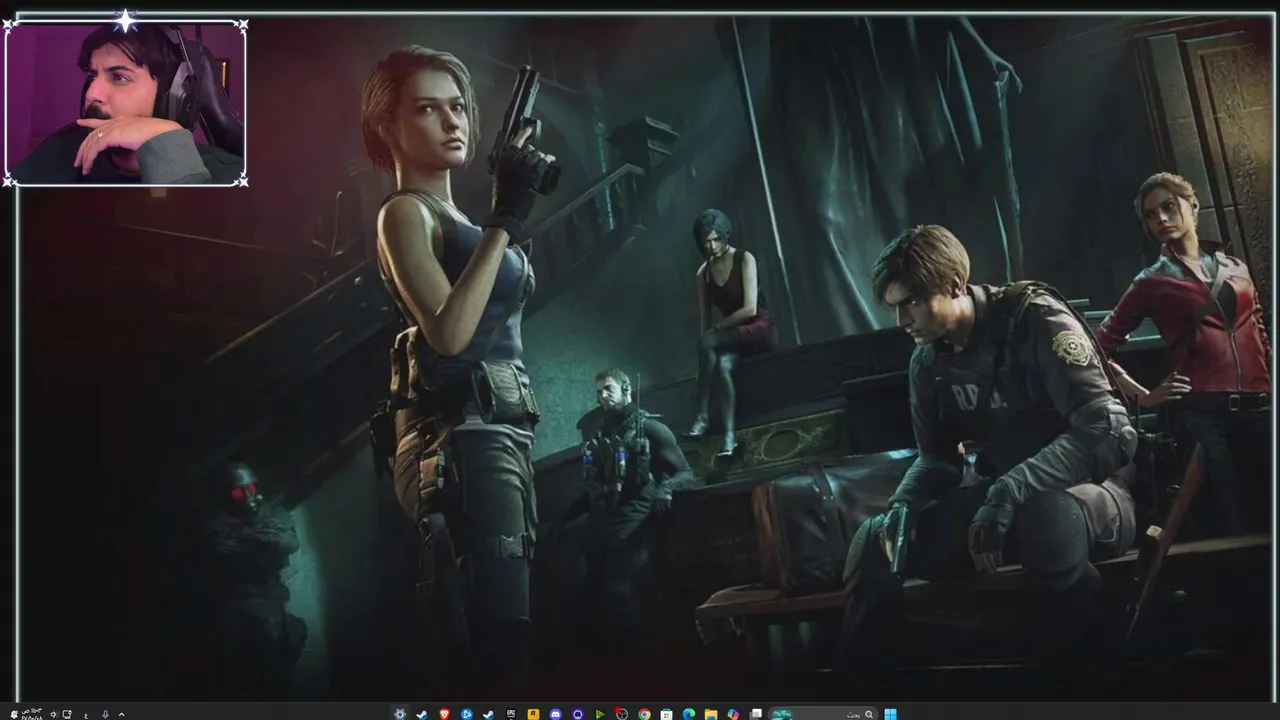This screenshot has height=720, width=1280.
Task: Open the green play-arrow app in taskbar
Action: [x=600, y=714]
